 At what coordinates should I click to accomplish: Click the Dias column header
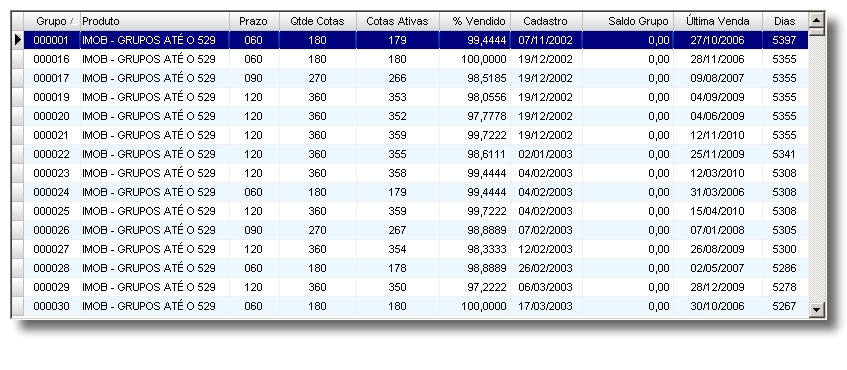[785, 22]
